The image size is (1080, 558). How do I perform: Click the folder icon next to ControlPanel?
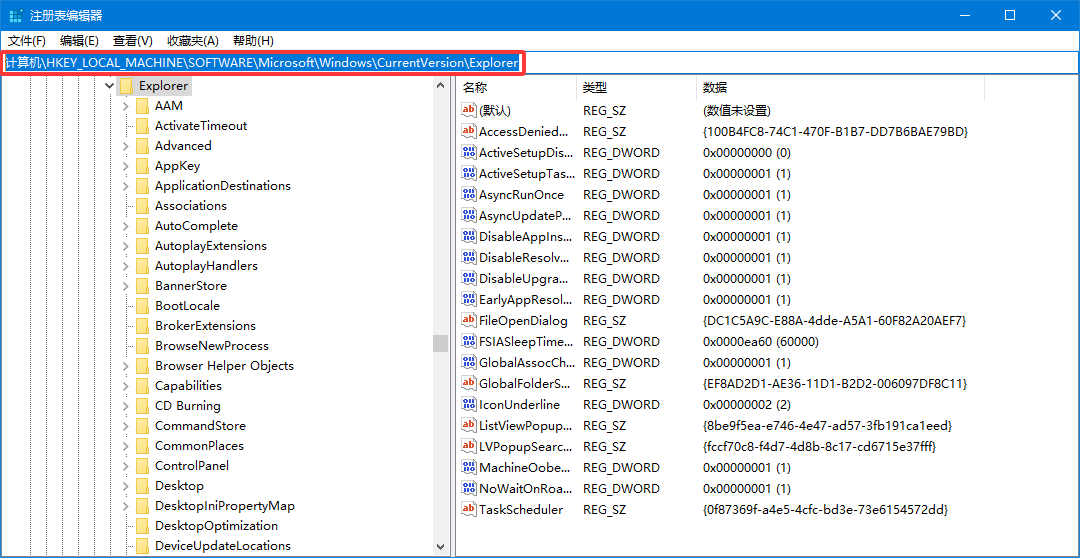[142, 466]
